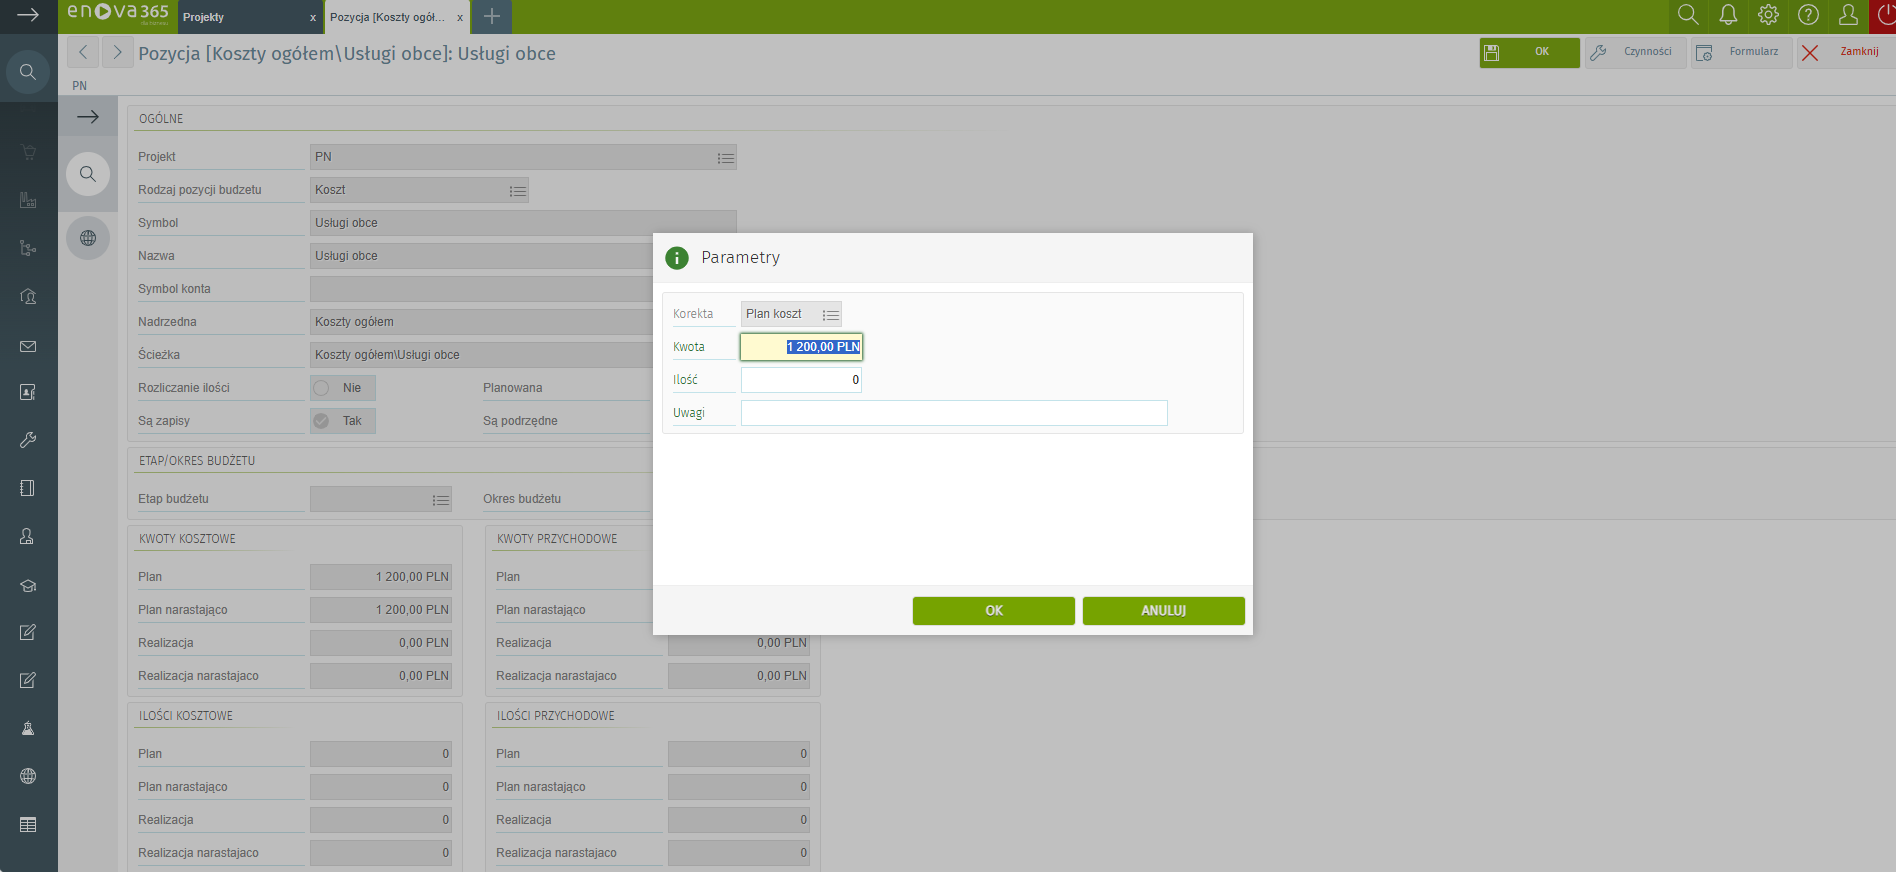This screenshot has height=872, width=1896.
Task: Toggle the Są zapisy Tak switch
Action: coord(322,421)
